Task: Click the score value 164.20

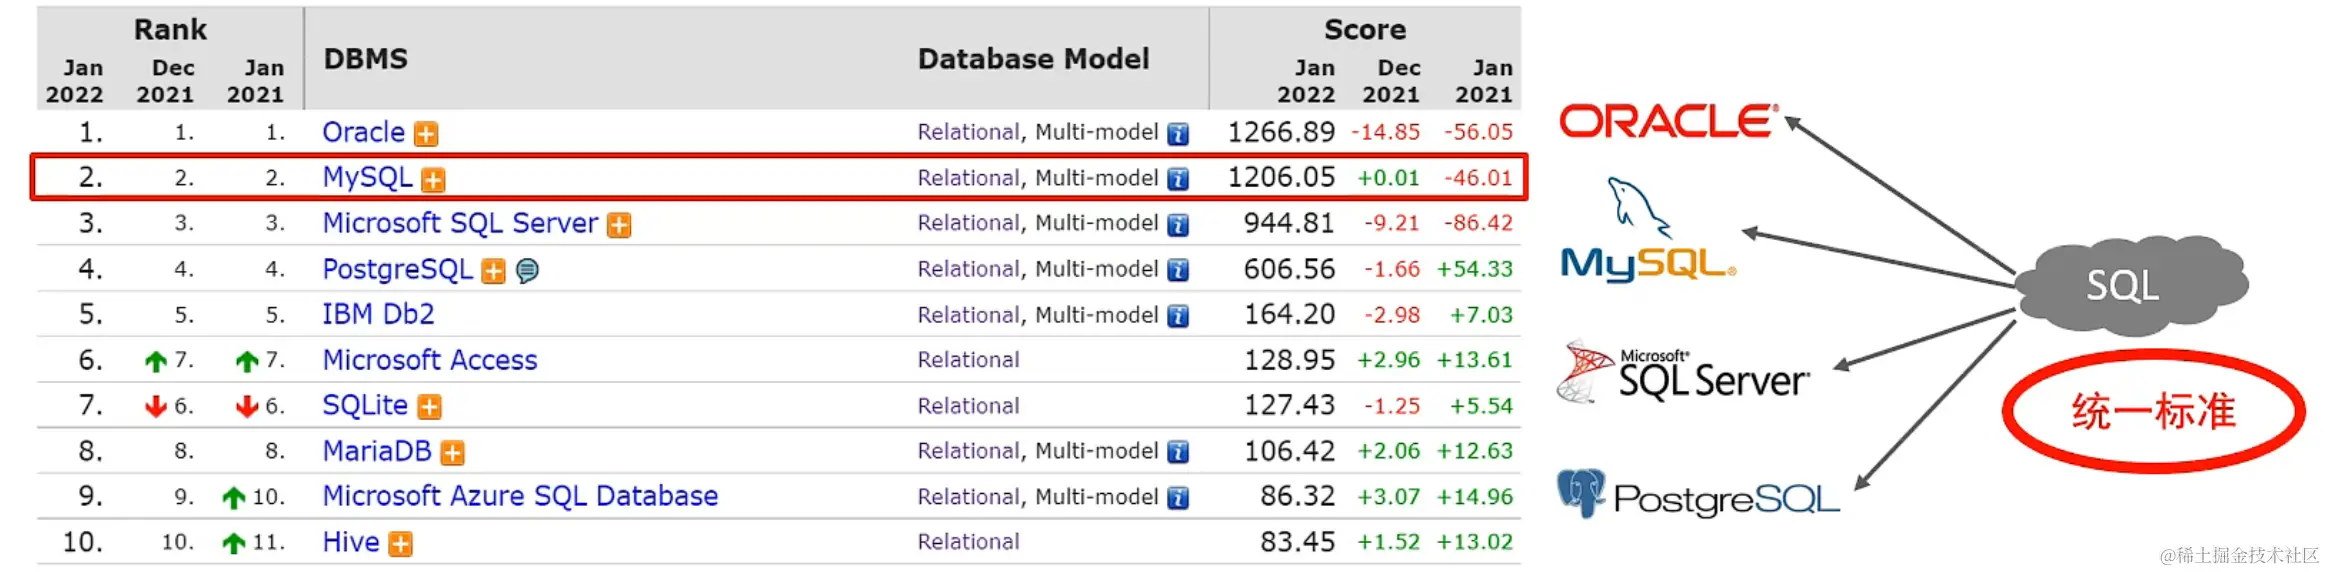Action: coord(1289,315)
